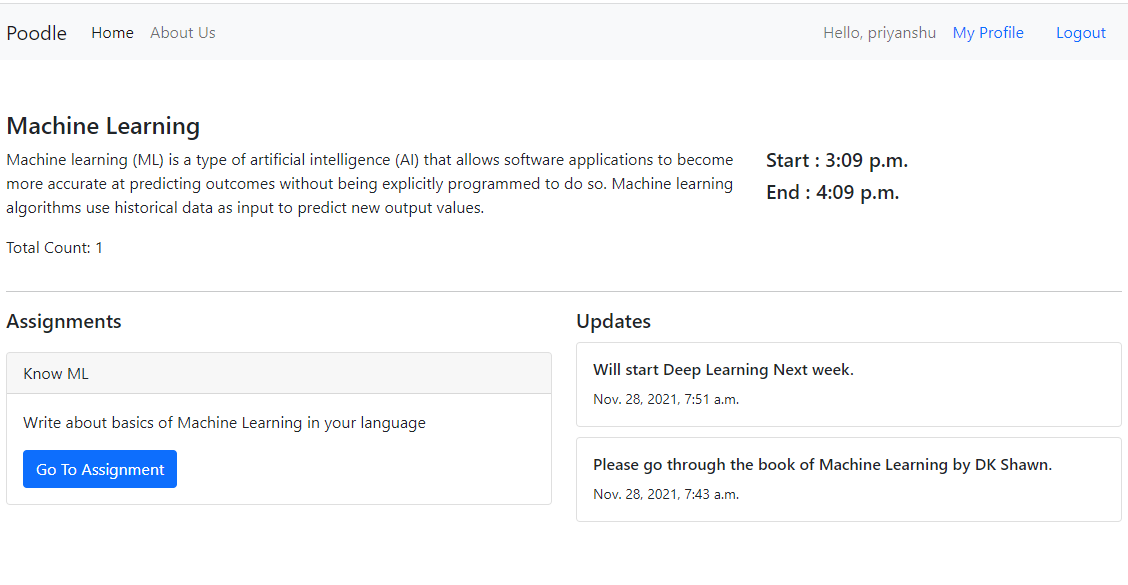Click the assignment description text
Image resolution: width=1128 pixels, height=585 pixels.
[225, 422]
